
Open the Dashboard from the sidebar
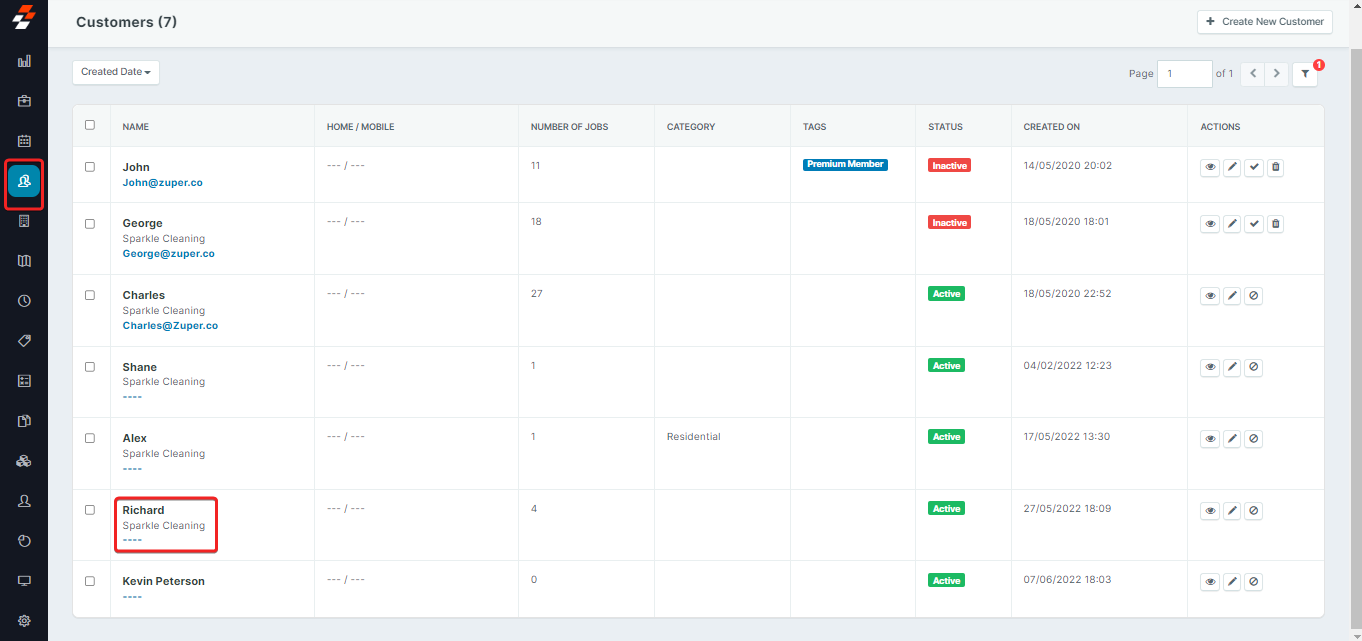[24, 60]
